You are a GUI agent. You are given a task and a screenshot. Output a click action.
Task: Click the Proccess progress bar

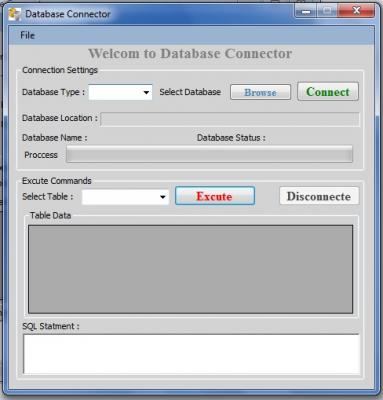209,155
